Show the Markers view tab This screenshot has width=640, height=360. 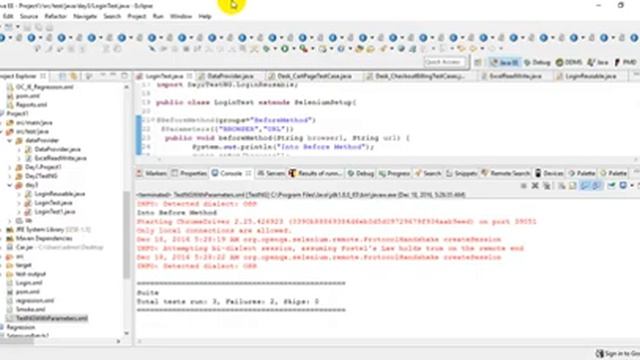[x=151, y=173]
